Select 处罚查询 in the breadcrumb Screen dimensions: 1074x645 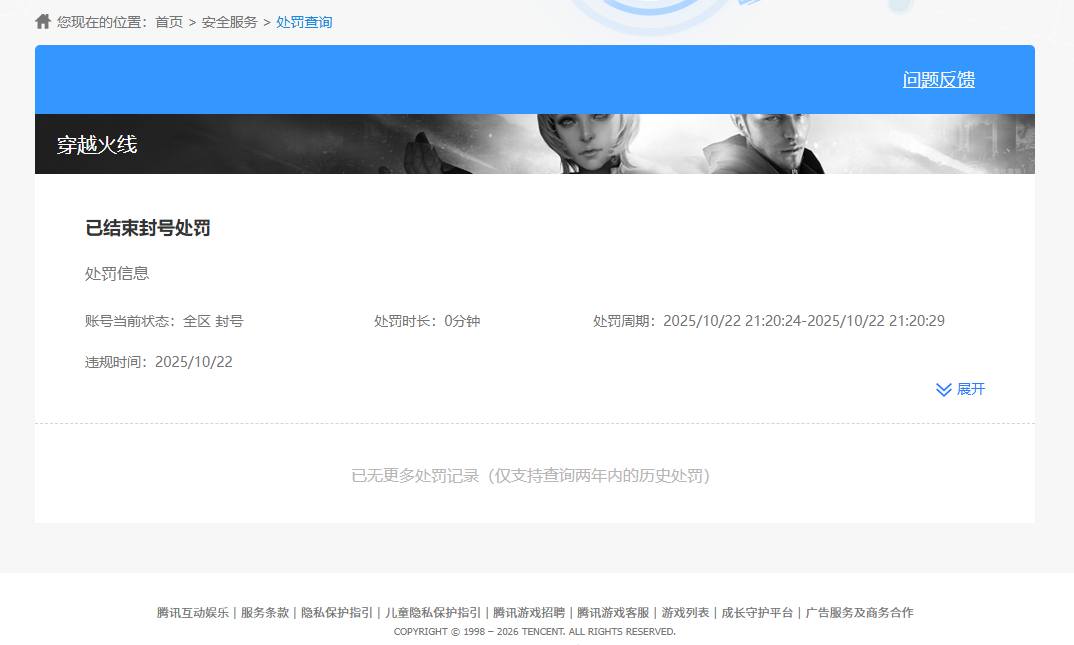pos(304,21)
